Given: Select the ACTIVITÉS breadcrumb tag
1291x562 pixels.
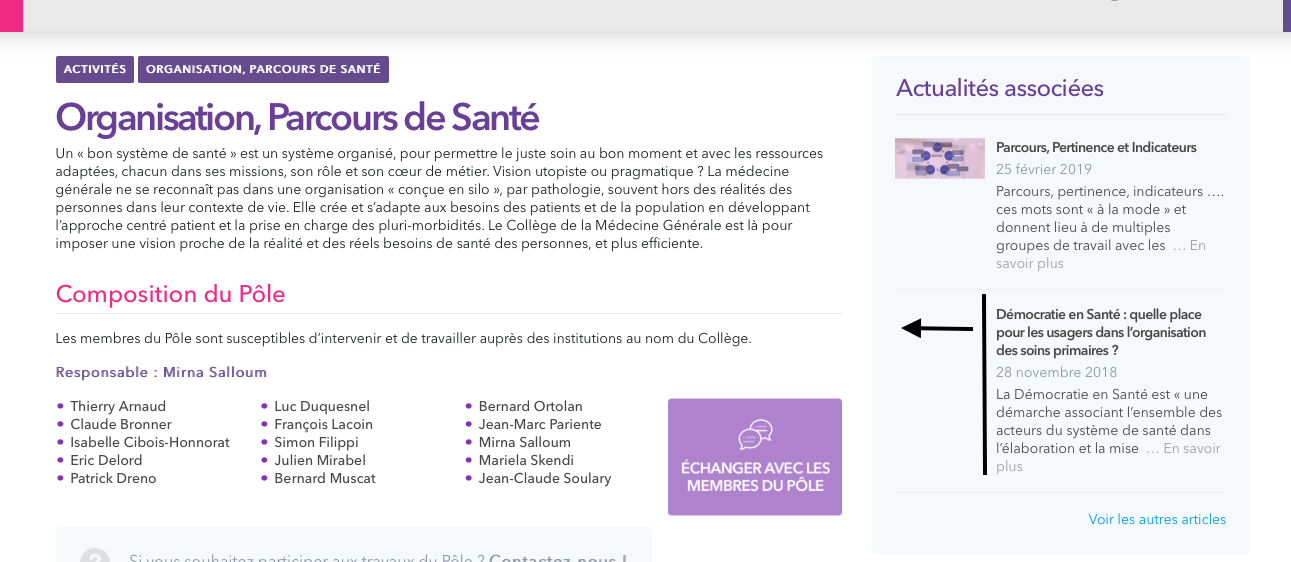Looking at the screenshot, I should coord(95,69).
